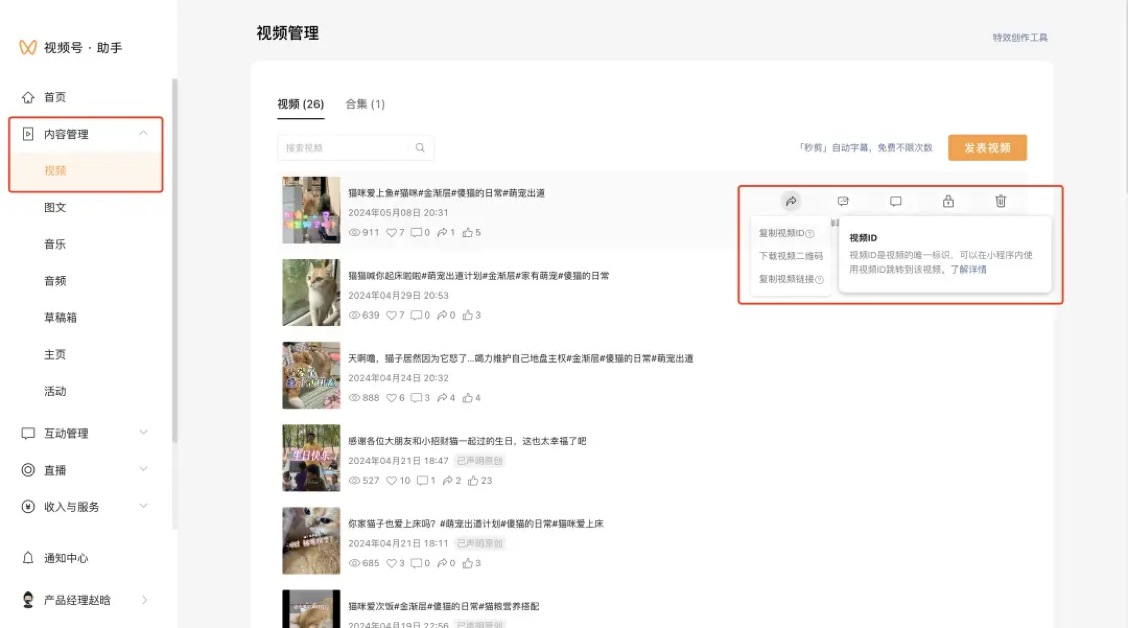The image size is (1128, 628).
Task: Open the 通知中心 bell icon
Action: coord(28,558)
